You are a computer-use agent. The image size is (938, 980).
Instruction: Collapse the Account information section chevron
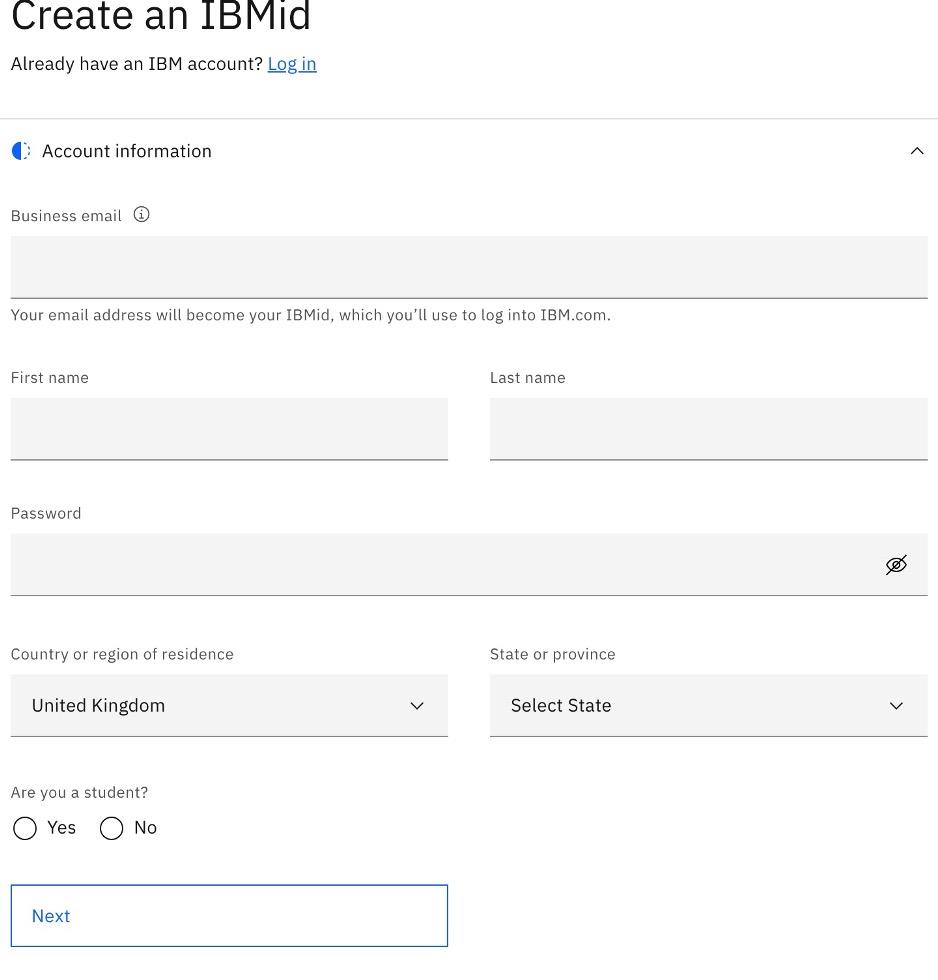pyautogui.click(x=917, y=151)
